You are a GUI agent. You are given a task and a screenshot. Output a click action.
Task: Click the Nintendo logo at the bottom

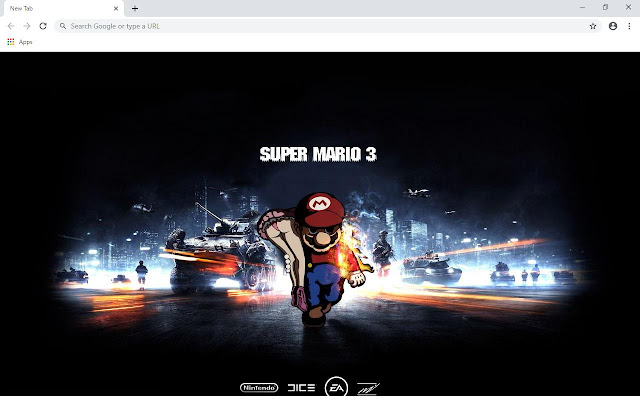[259, 387]
